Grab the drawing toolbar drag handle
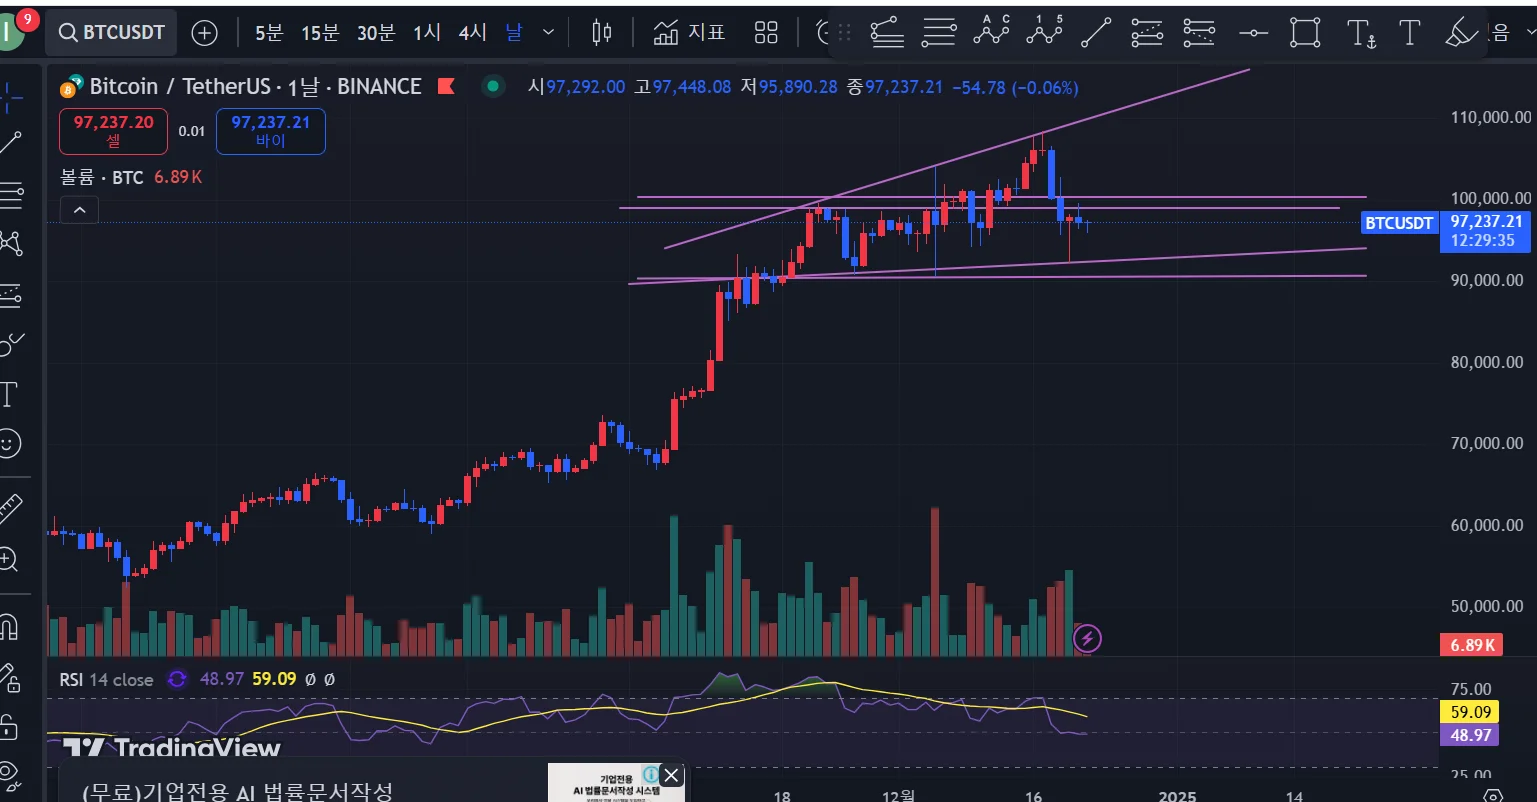1537x802 pixels. [x=844, y=33]
